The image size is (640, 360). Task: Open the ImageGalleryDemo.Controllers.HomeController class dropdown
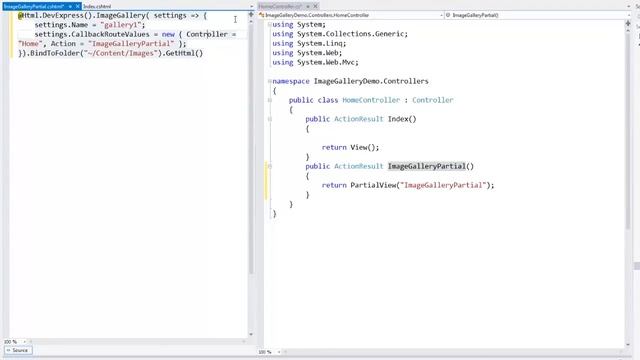pyautogui.click(x=351, y=15)
